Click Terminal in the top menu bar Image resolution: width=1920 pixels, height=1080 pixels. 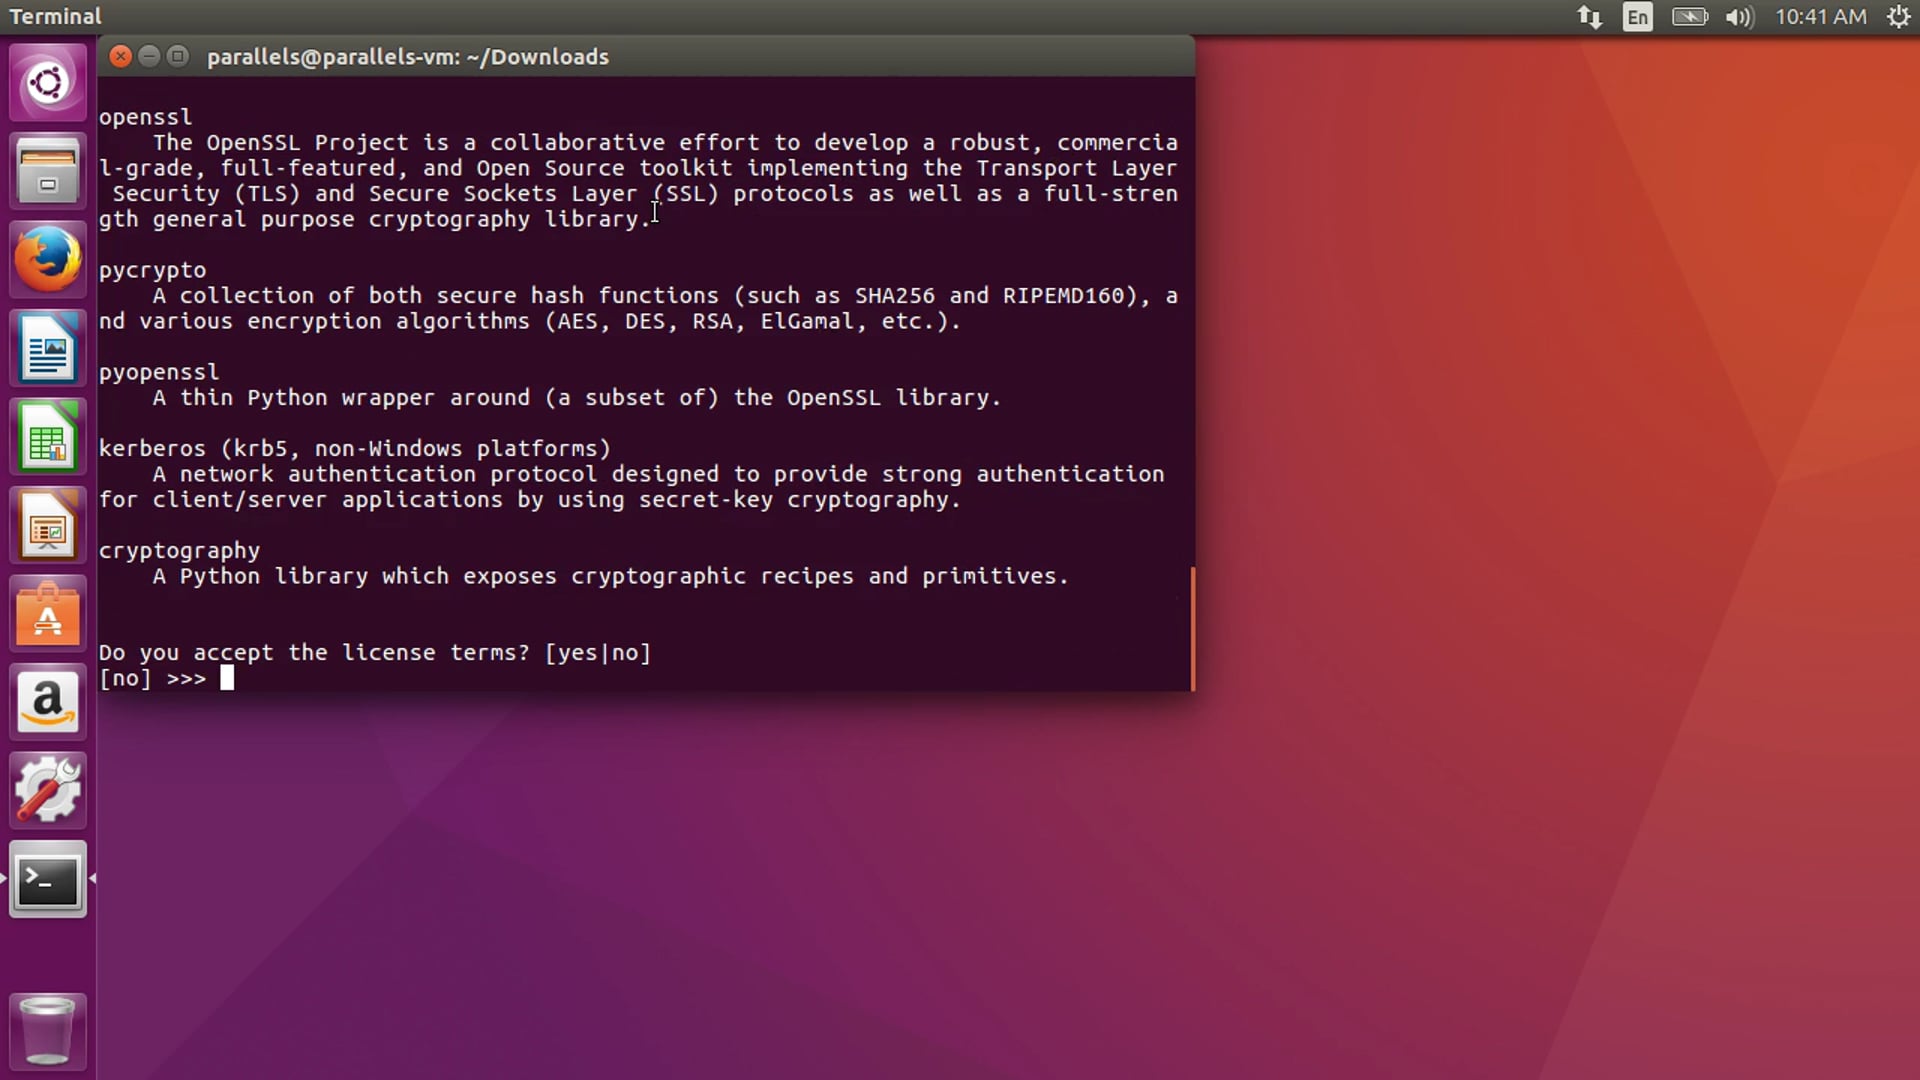click(56, 16)
